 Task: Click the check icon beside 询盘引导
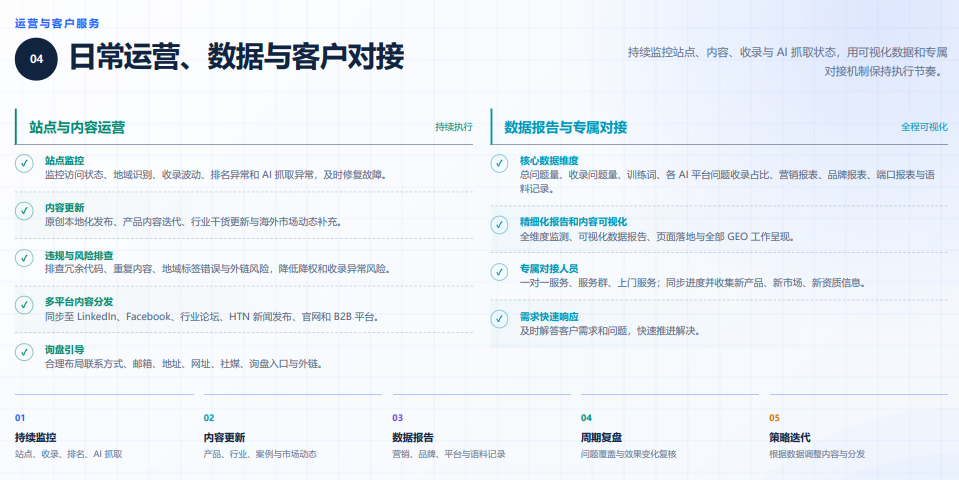point(24,352)
